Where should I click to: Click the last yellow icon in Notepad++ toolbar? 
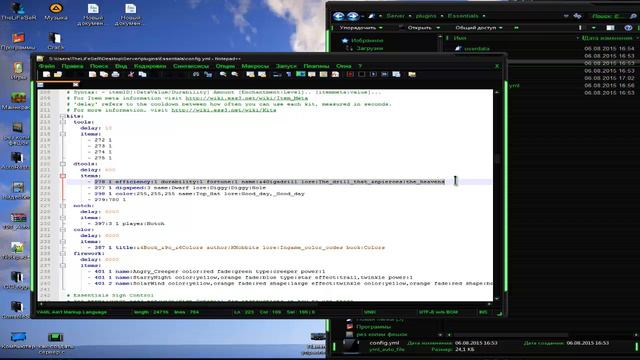point(412,74)
